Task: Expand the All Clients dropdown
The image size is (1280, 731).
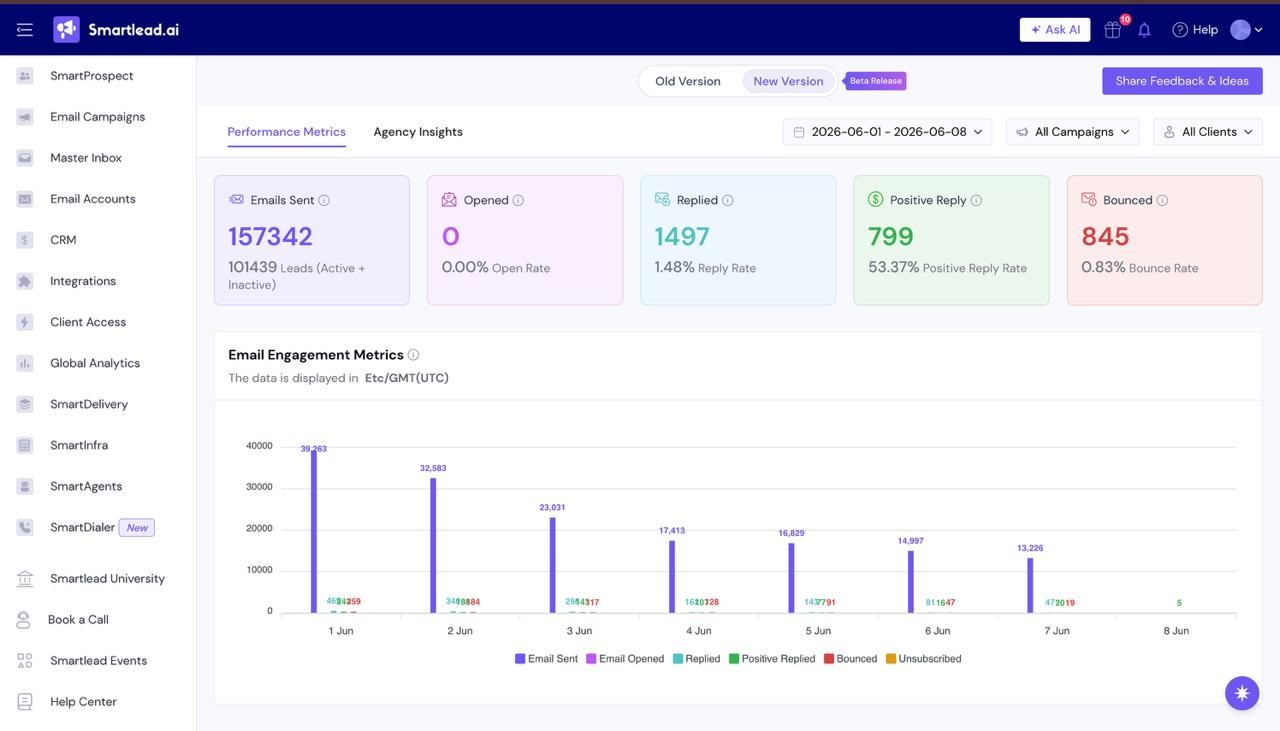Action: click(x=1208, y=132)
